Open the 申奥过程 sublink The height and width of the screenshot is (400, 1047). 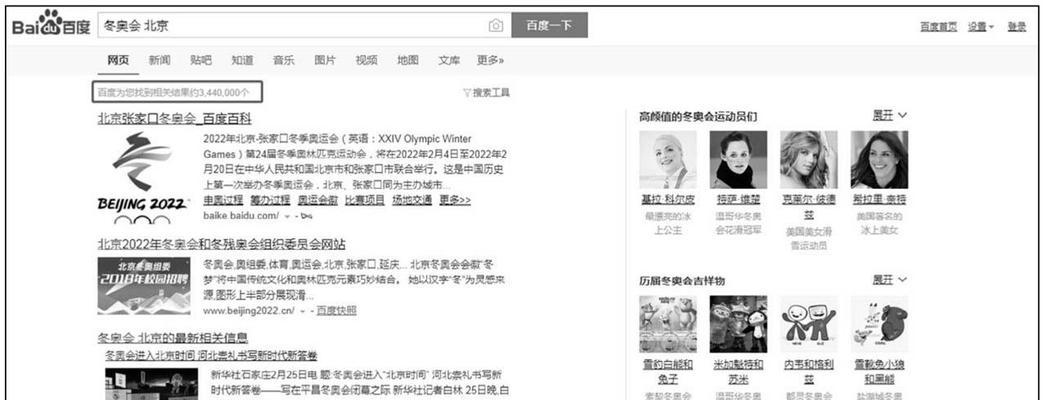(x=223, y=200)
